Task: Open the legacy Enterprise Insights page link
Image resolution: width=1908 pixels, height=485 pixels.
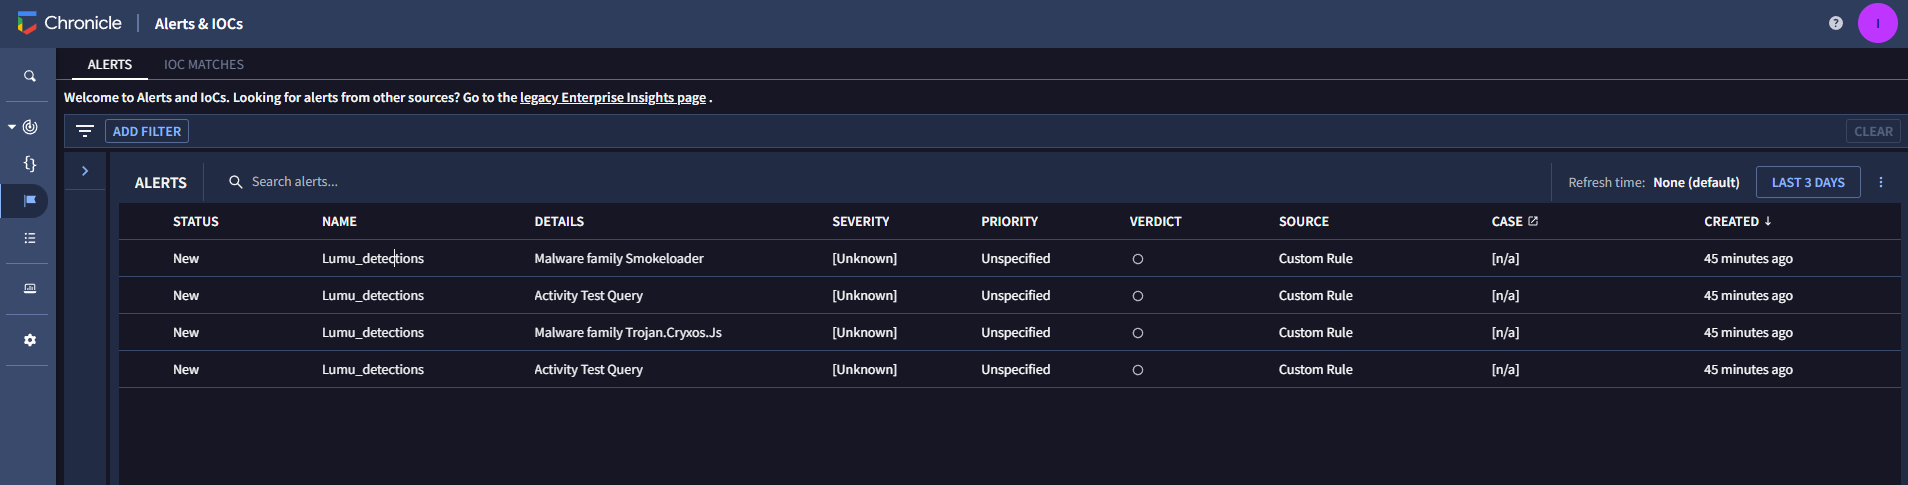Action: (613, 97)
